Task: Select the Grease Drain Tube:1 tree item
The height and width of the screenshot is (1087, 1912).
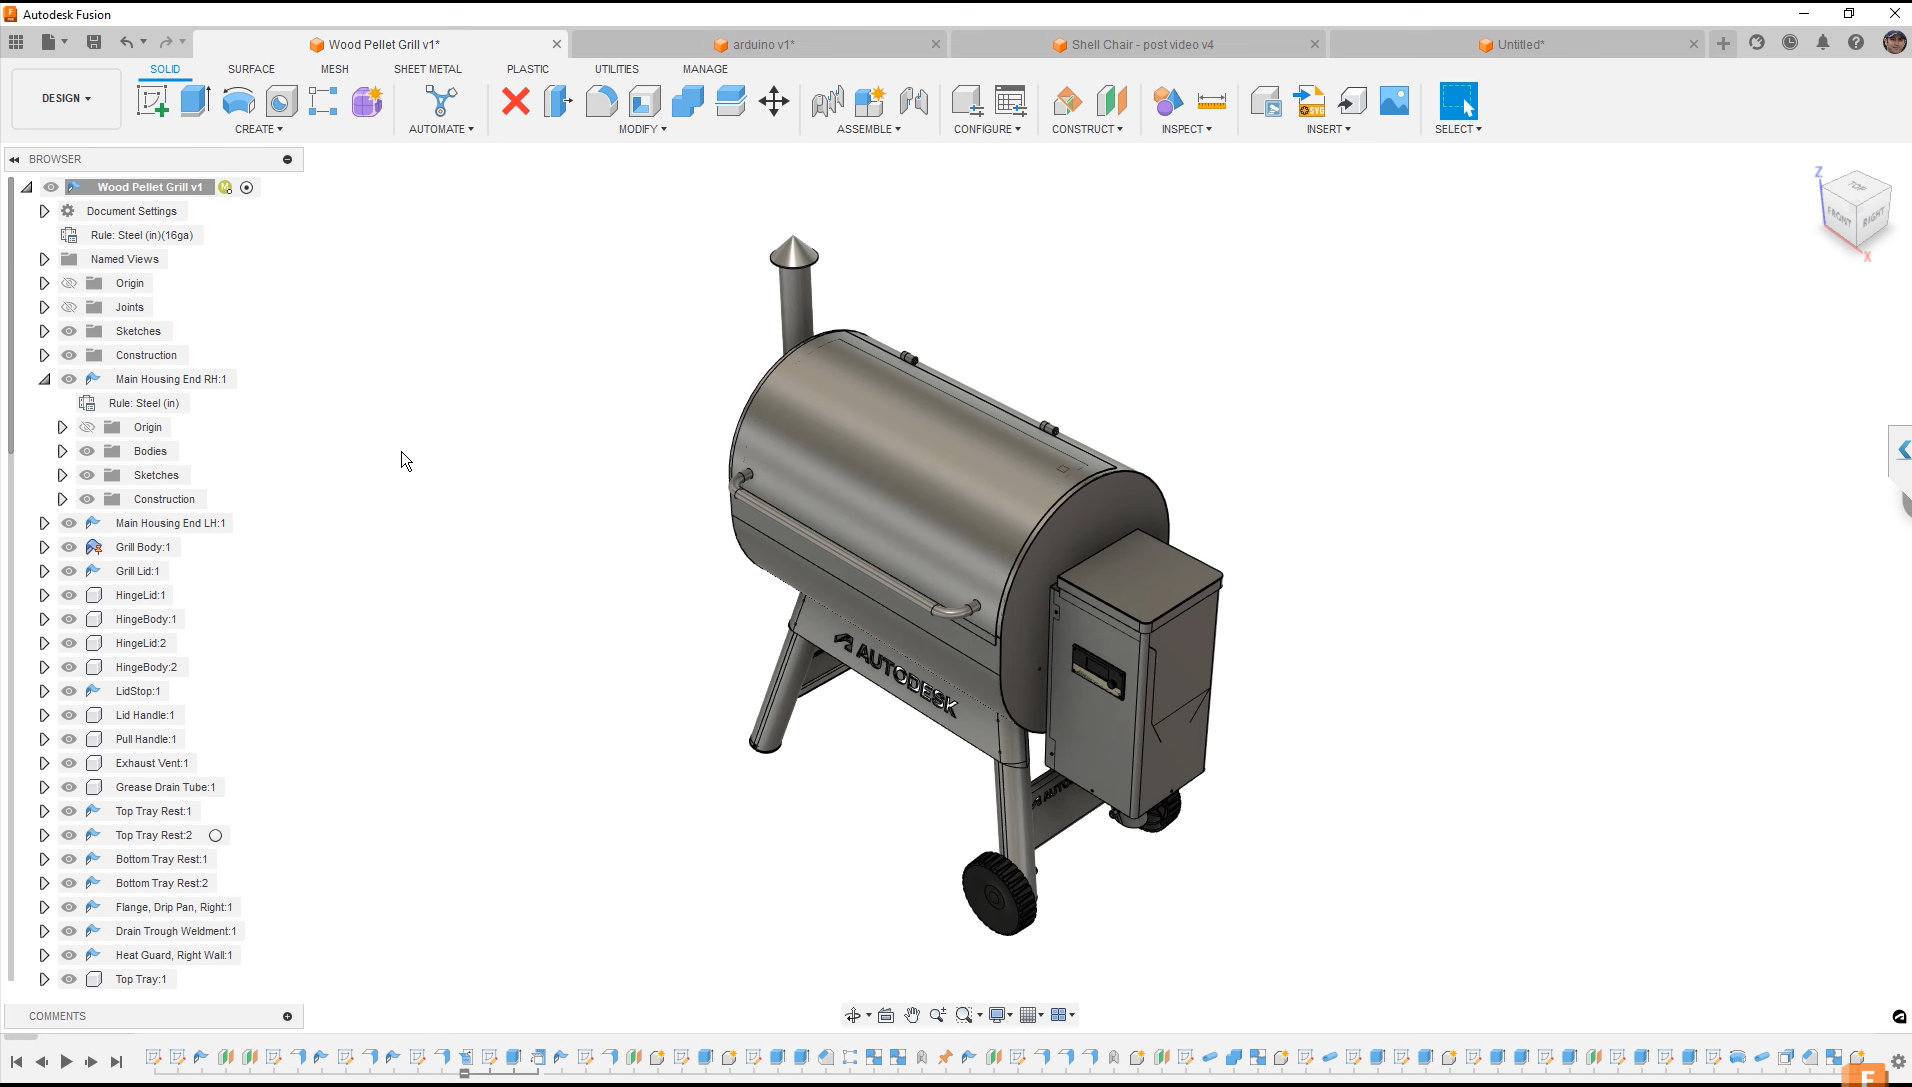Action: [x=165, y=787]
